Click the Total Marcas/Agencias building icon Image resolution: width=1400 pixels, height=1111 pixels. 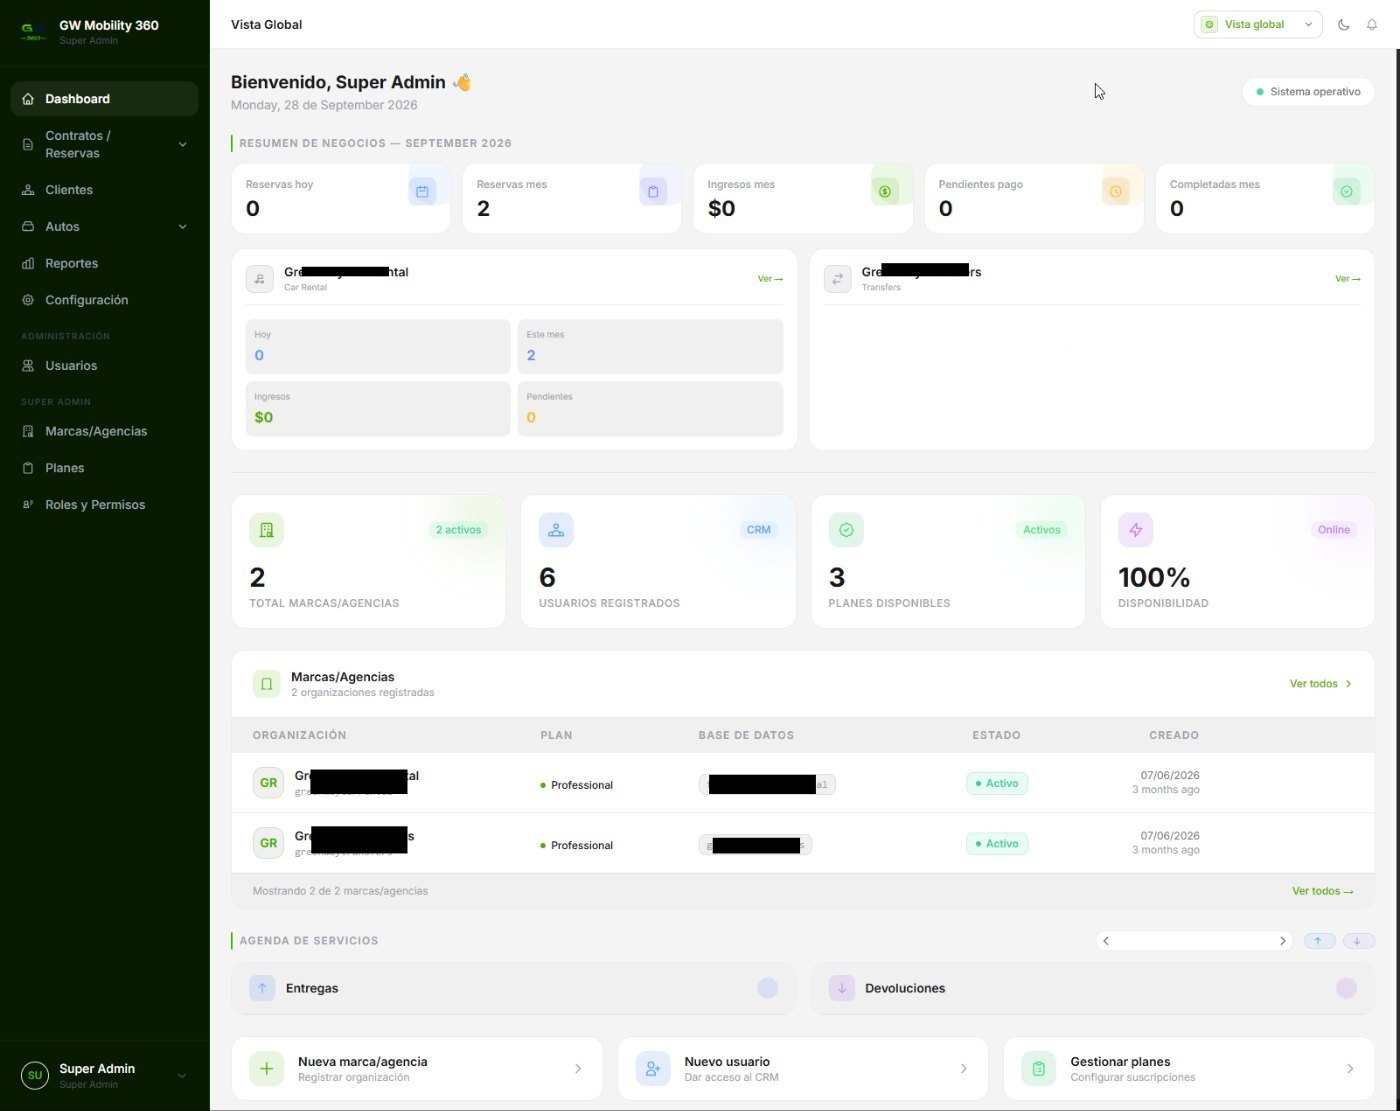(x=267, y=530)
